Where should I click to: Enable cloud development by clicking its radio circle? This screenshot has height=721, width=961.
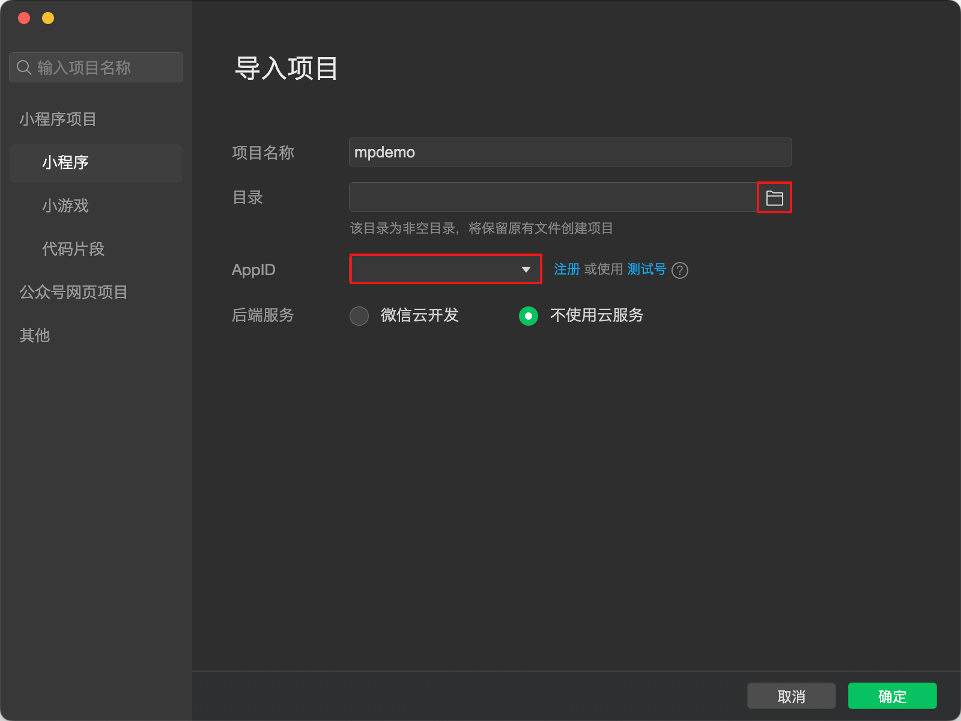coord(359,315)
